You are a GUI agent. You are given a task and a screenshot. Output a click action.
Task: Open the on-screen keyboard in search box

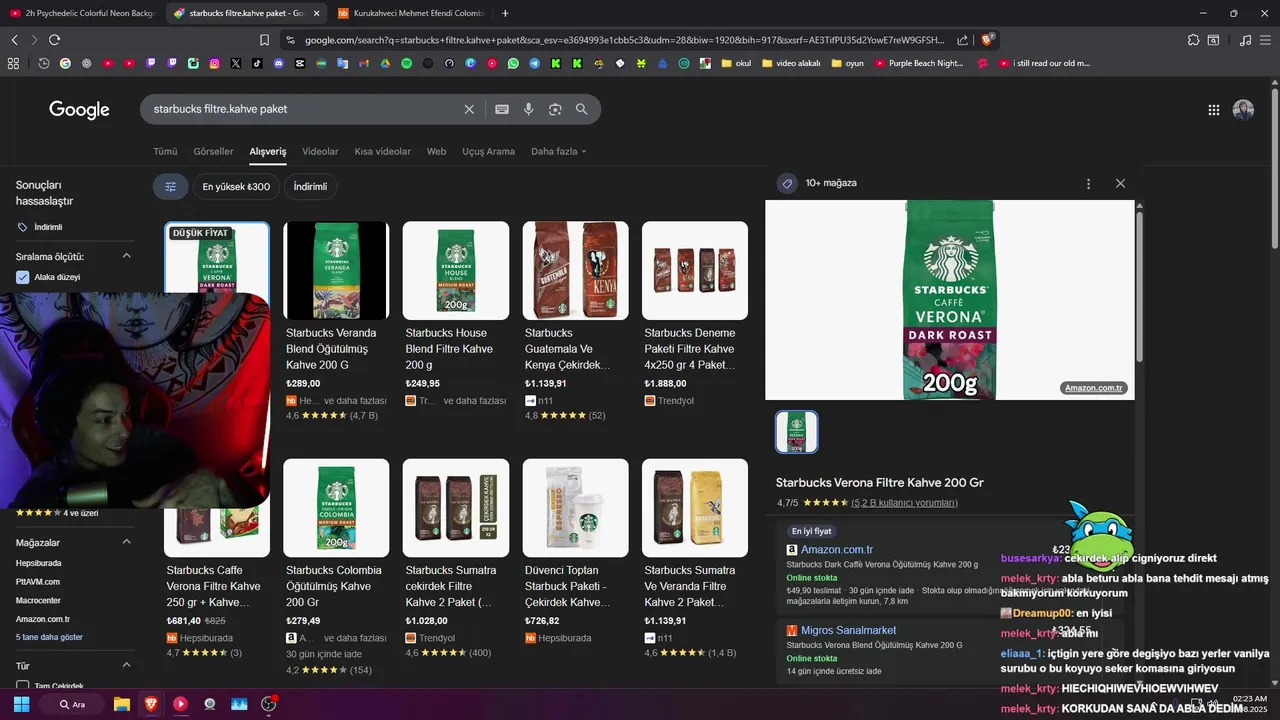coord(502,109)
